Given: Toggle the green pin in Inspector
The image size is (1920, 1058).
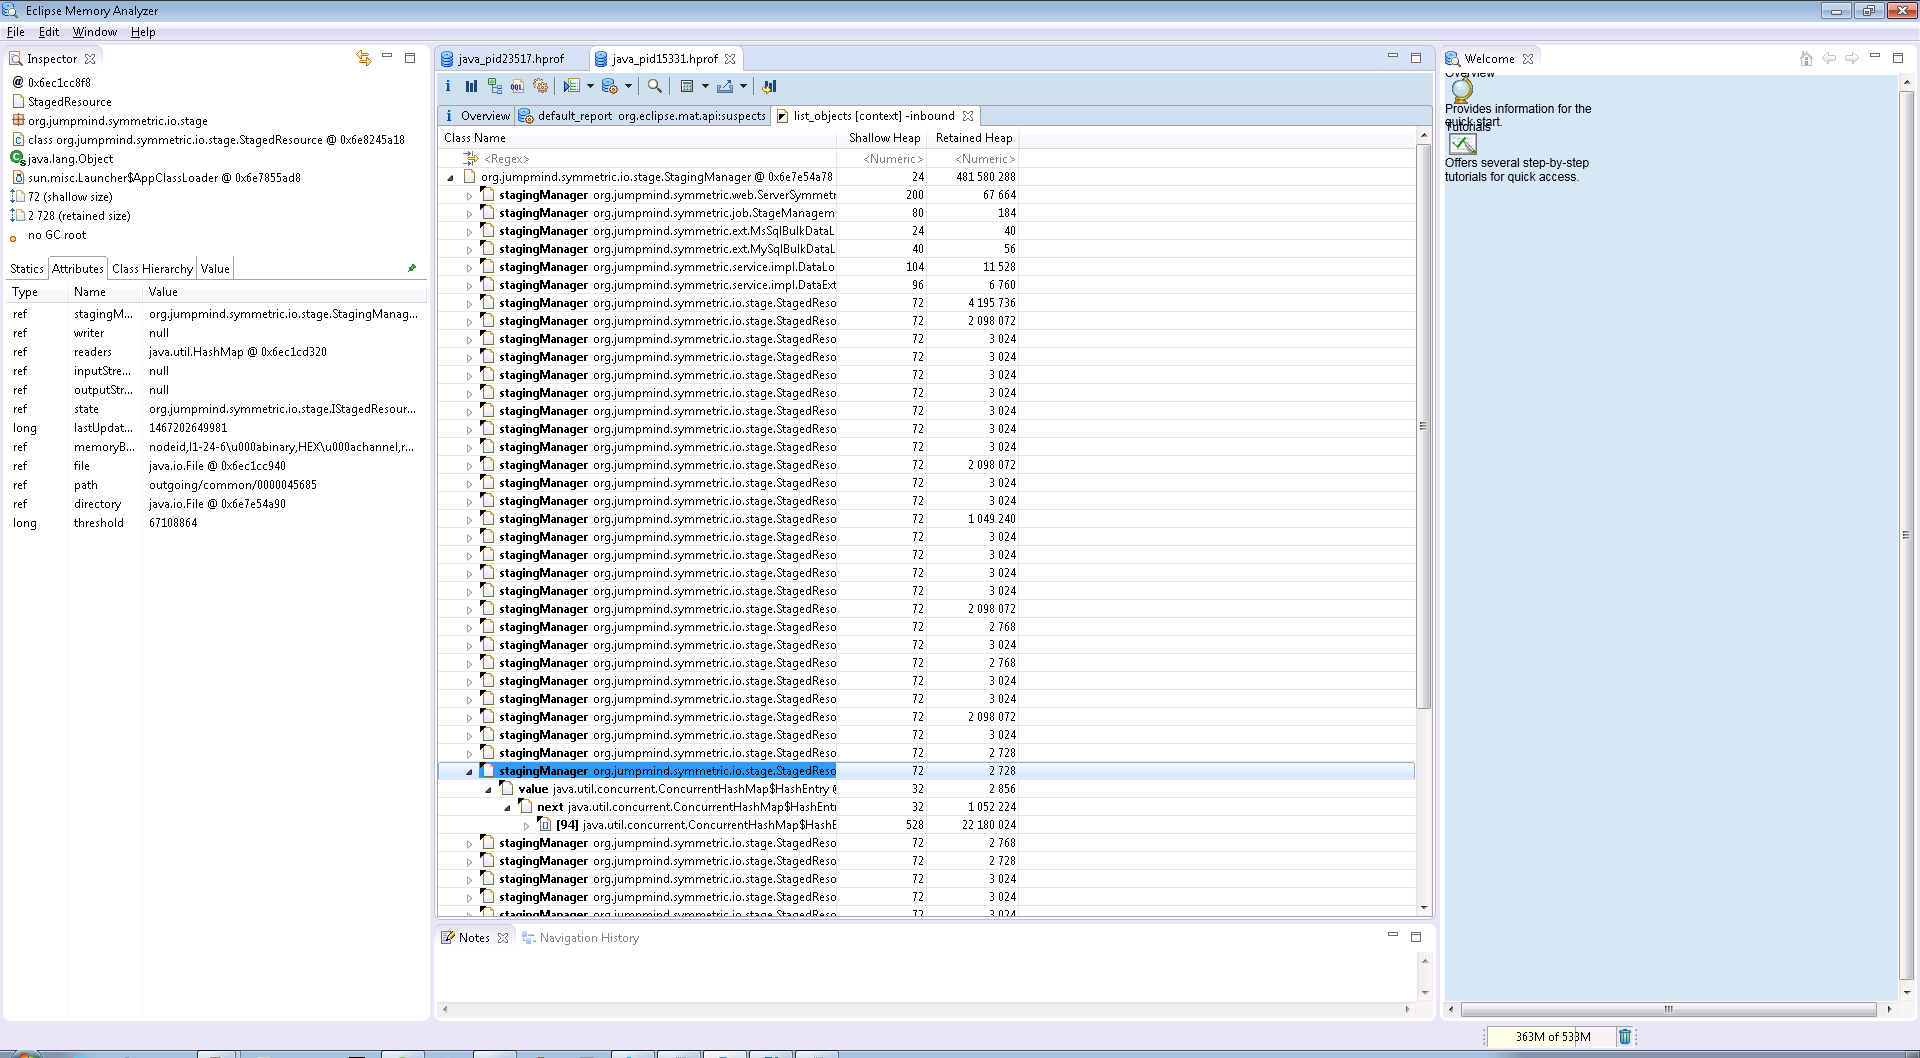Looking at the screenshot, I should pos(412,268).
